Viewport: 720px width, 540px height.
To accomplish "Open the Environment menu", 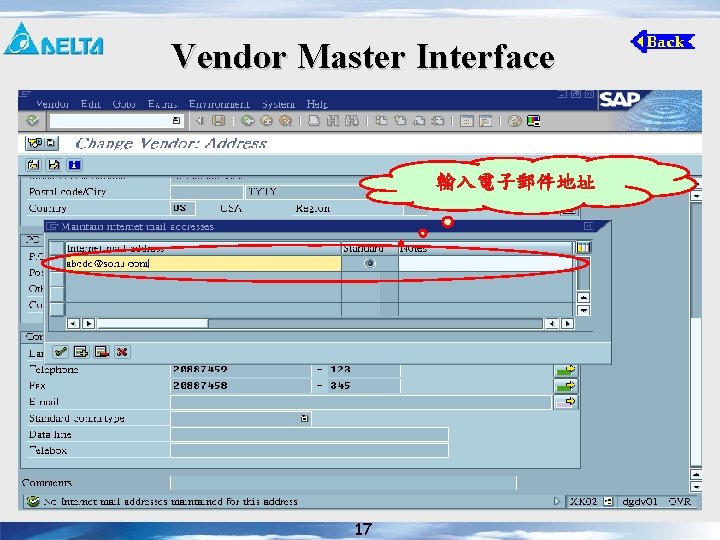I will pos(219,104).
